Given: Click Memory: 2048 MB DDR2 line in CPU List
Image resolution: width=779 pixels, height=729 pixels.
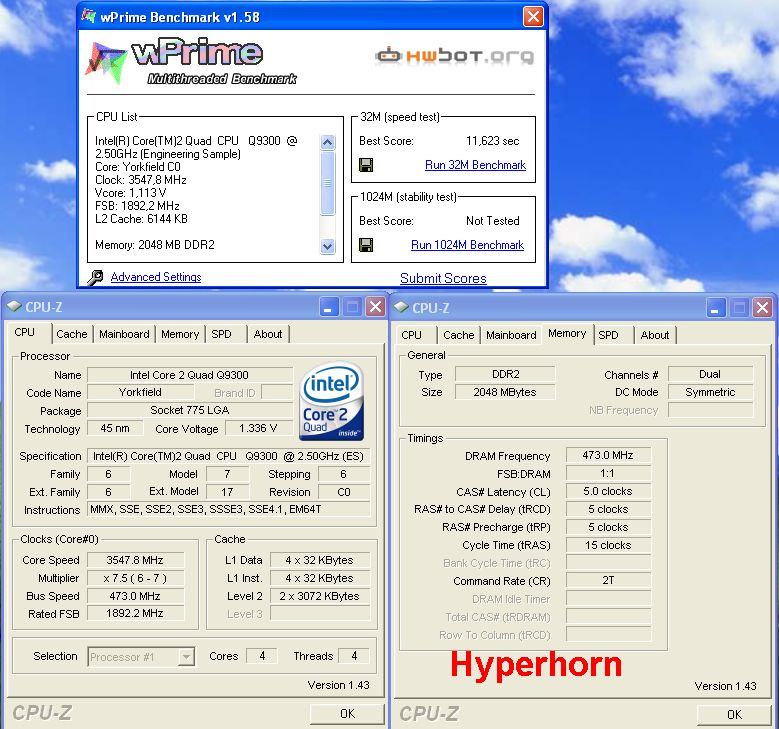Looking at the screenshot, I should [x=155, y=245].
